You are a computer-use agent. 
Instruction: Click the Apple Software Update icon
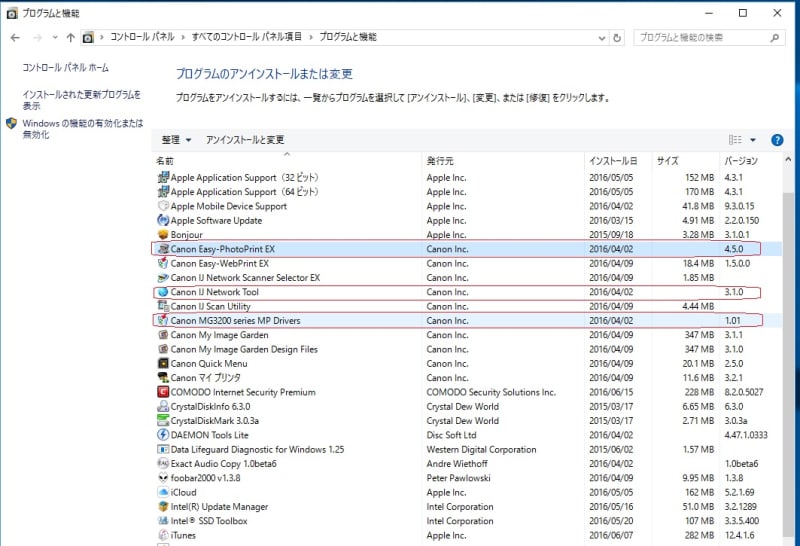[163, 220]
